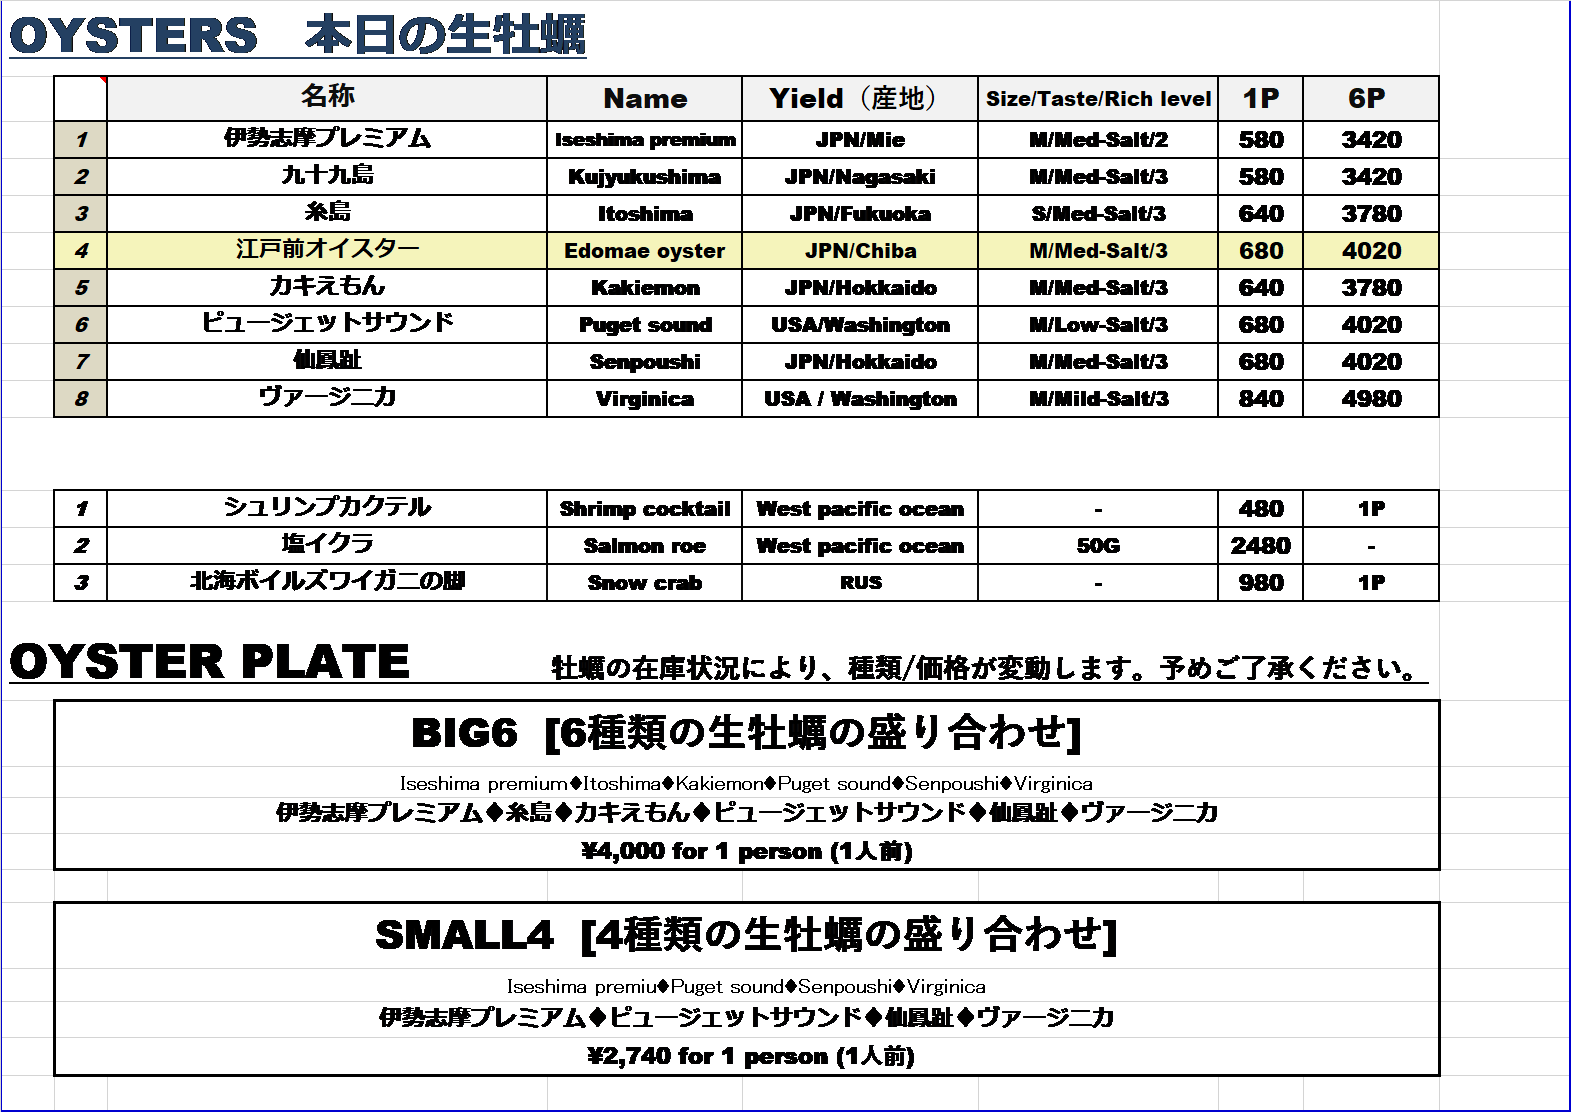Click the 6P price column header

tap(1370, 99)
